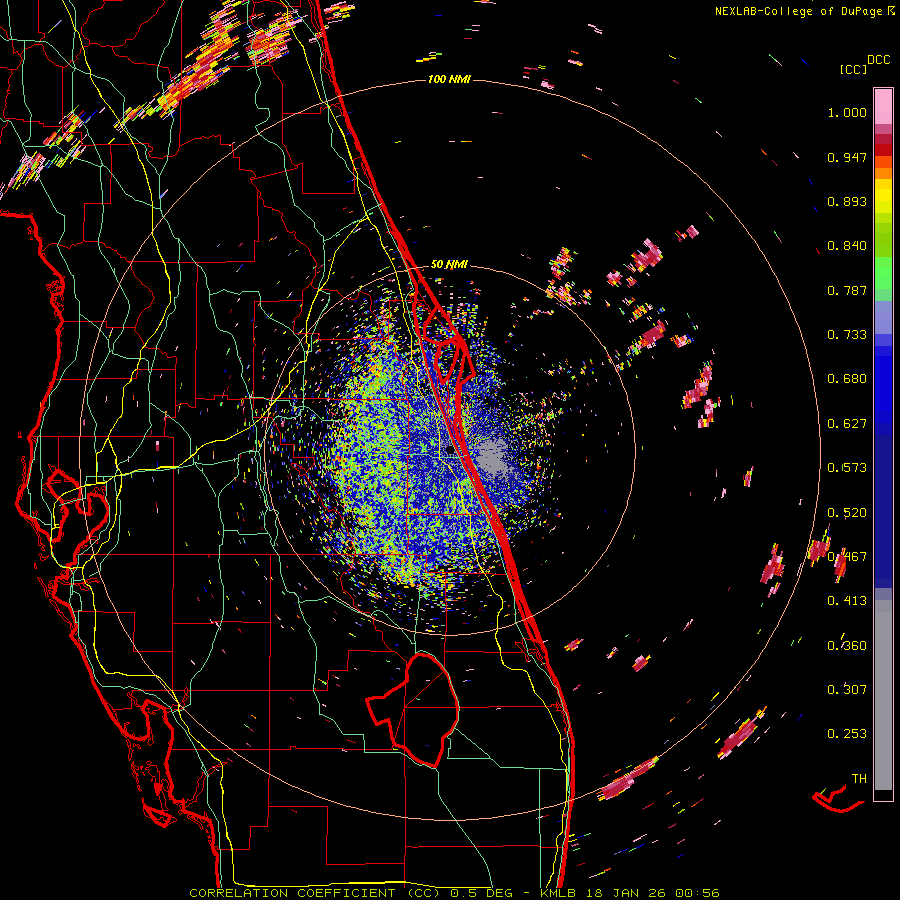The width and height of the screenshot is (900, 900).
Task: Click the black radar site marker in the echo center
Action: (451, 451)
